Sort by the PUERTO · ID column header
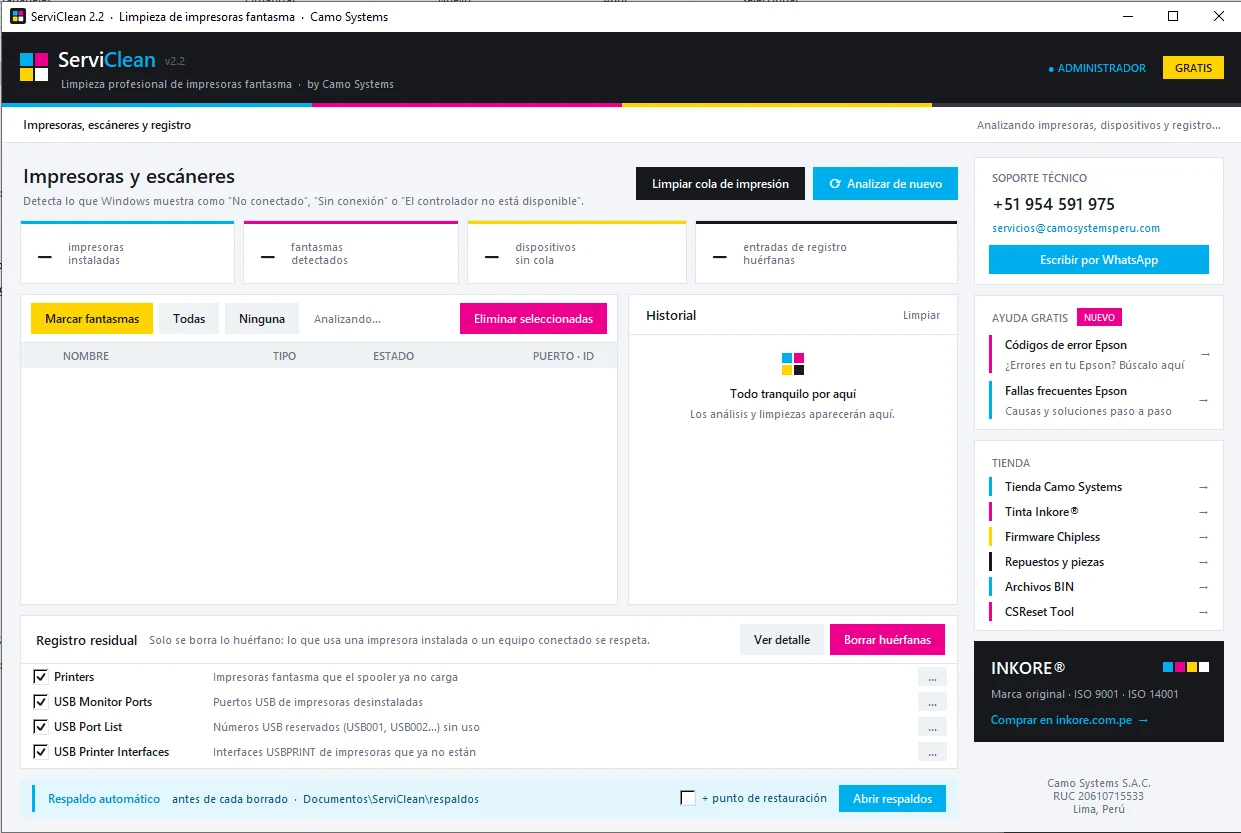1241x833 pixels. point(563,356)
